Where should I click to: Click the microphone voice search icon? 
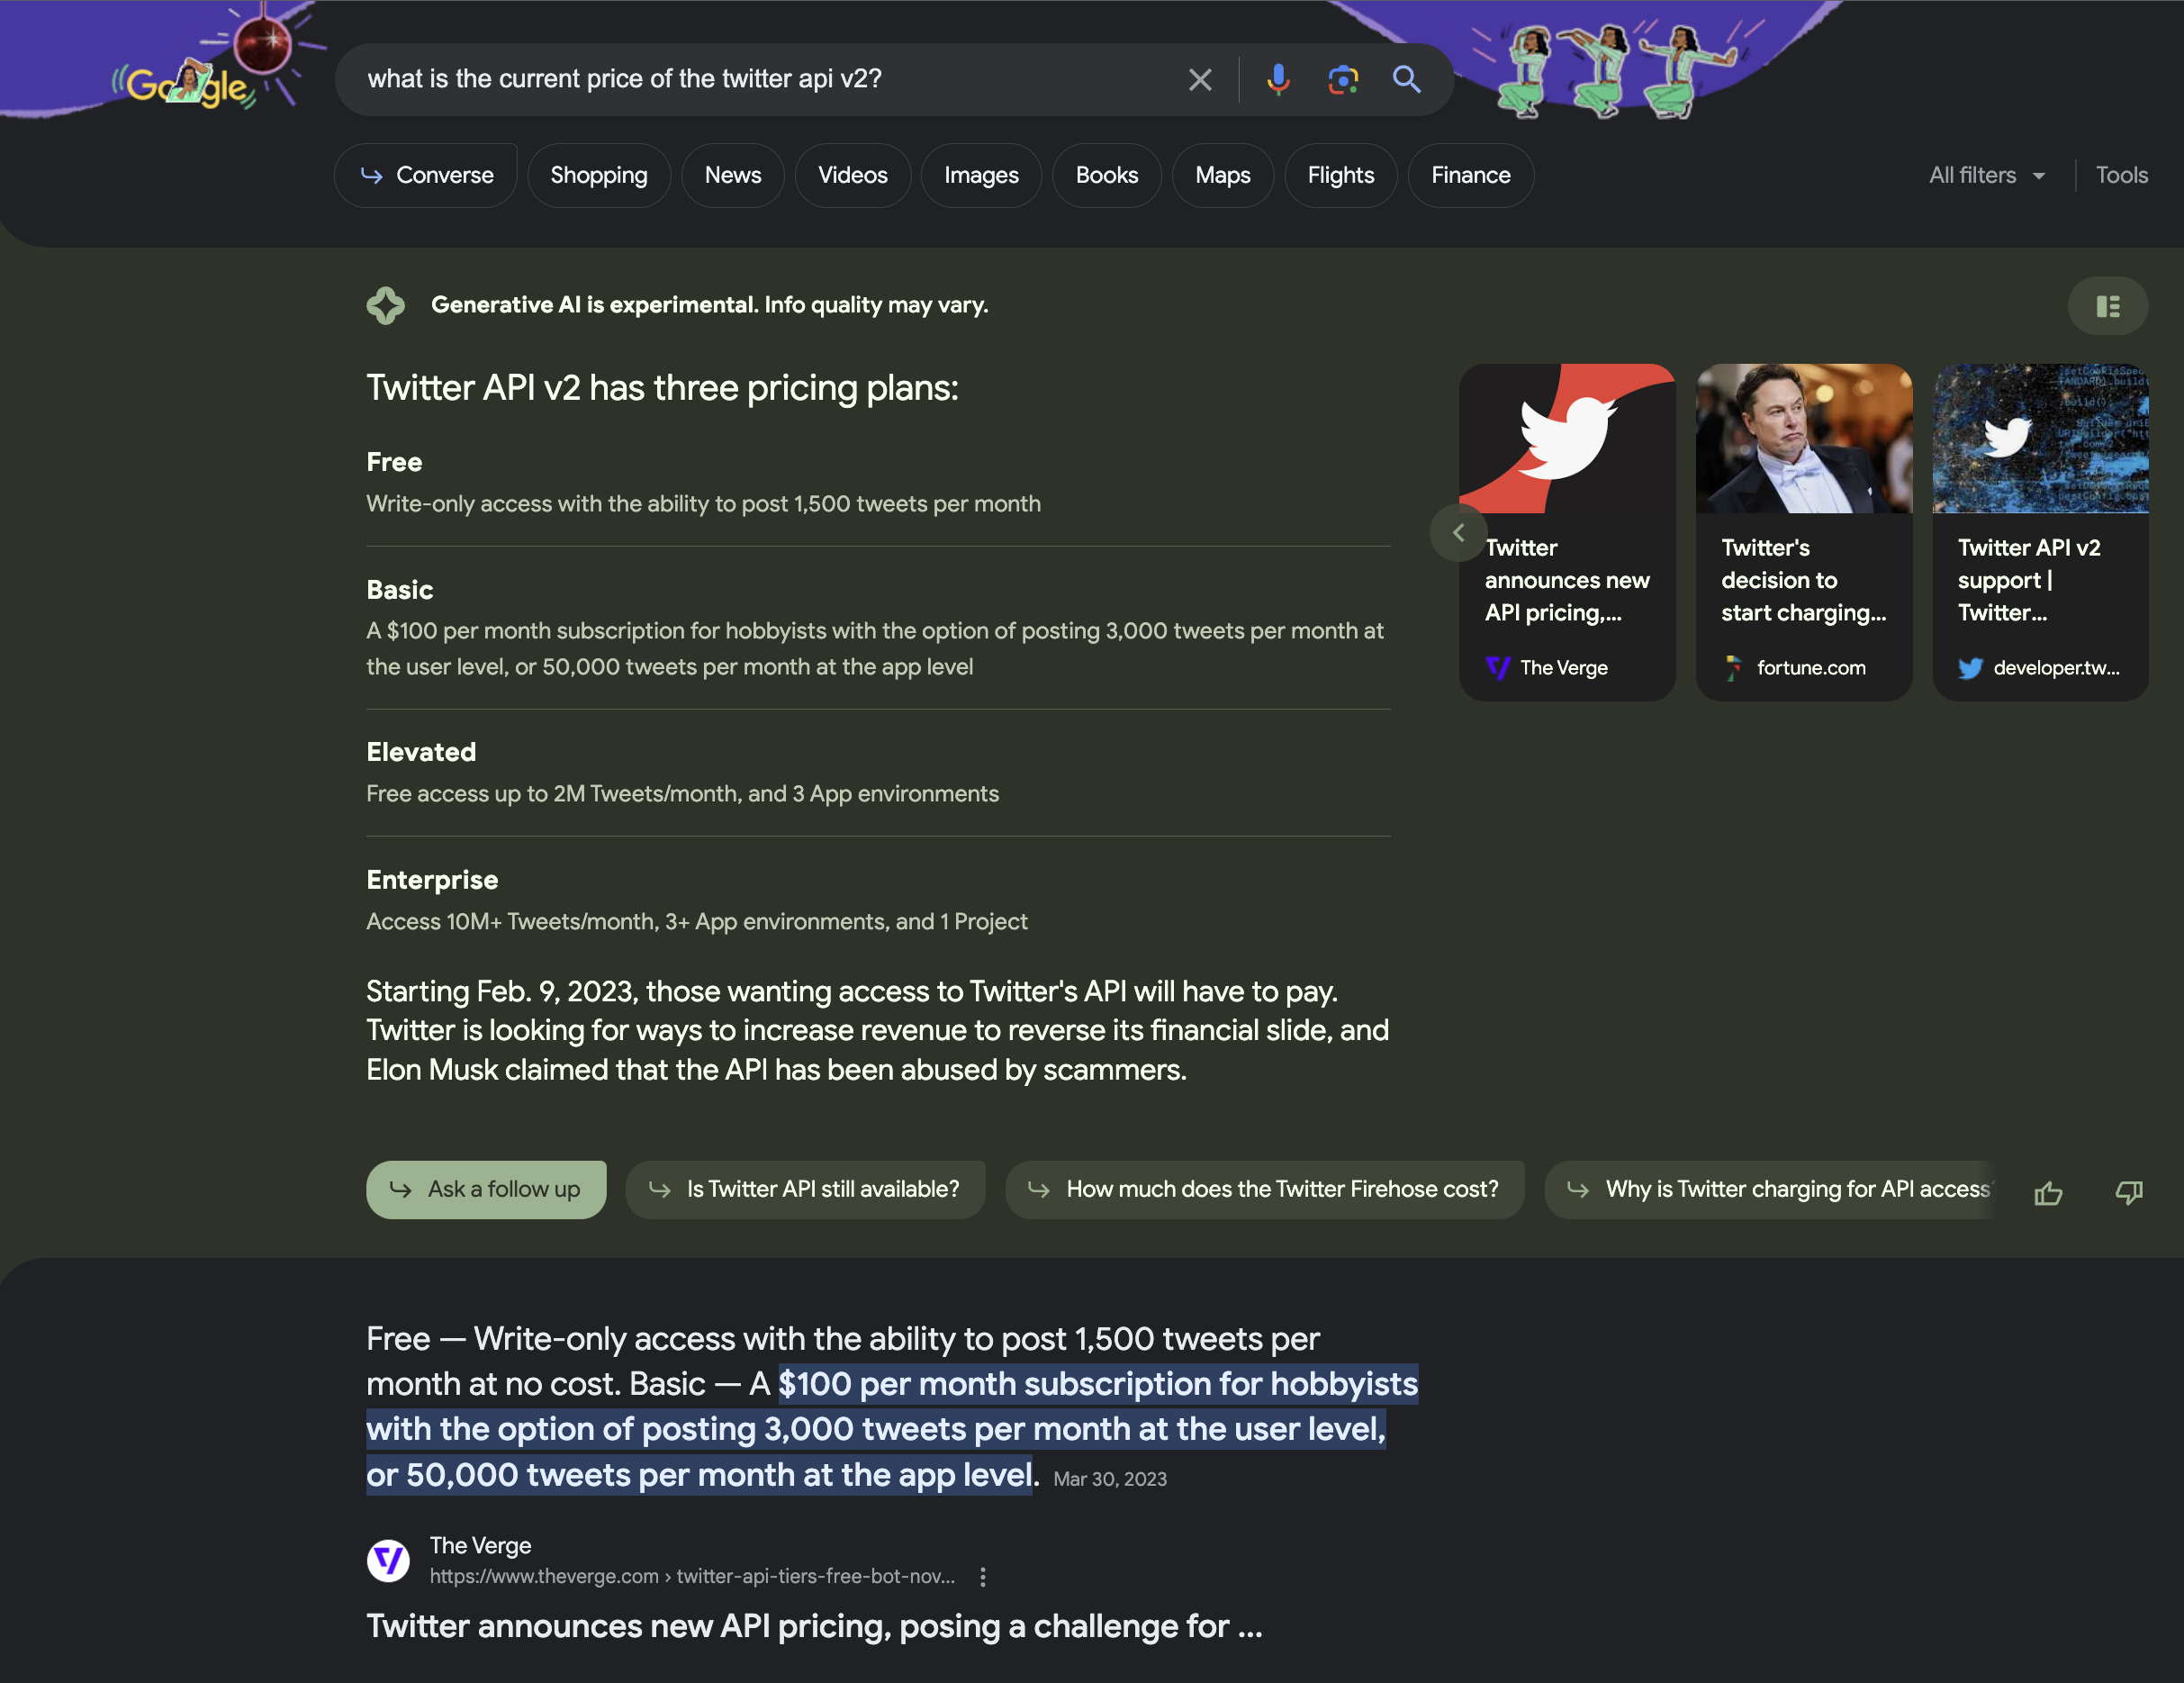[x=1277, y=76]
